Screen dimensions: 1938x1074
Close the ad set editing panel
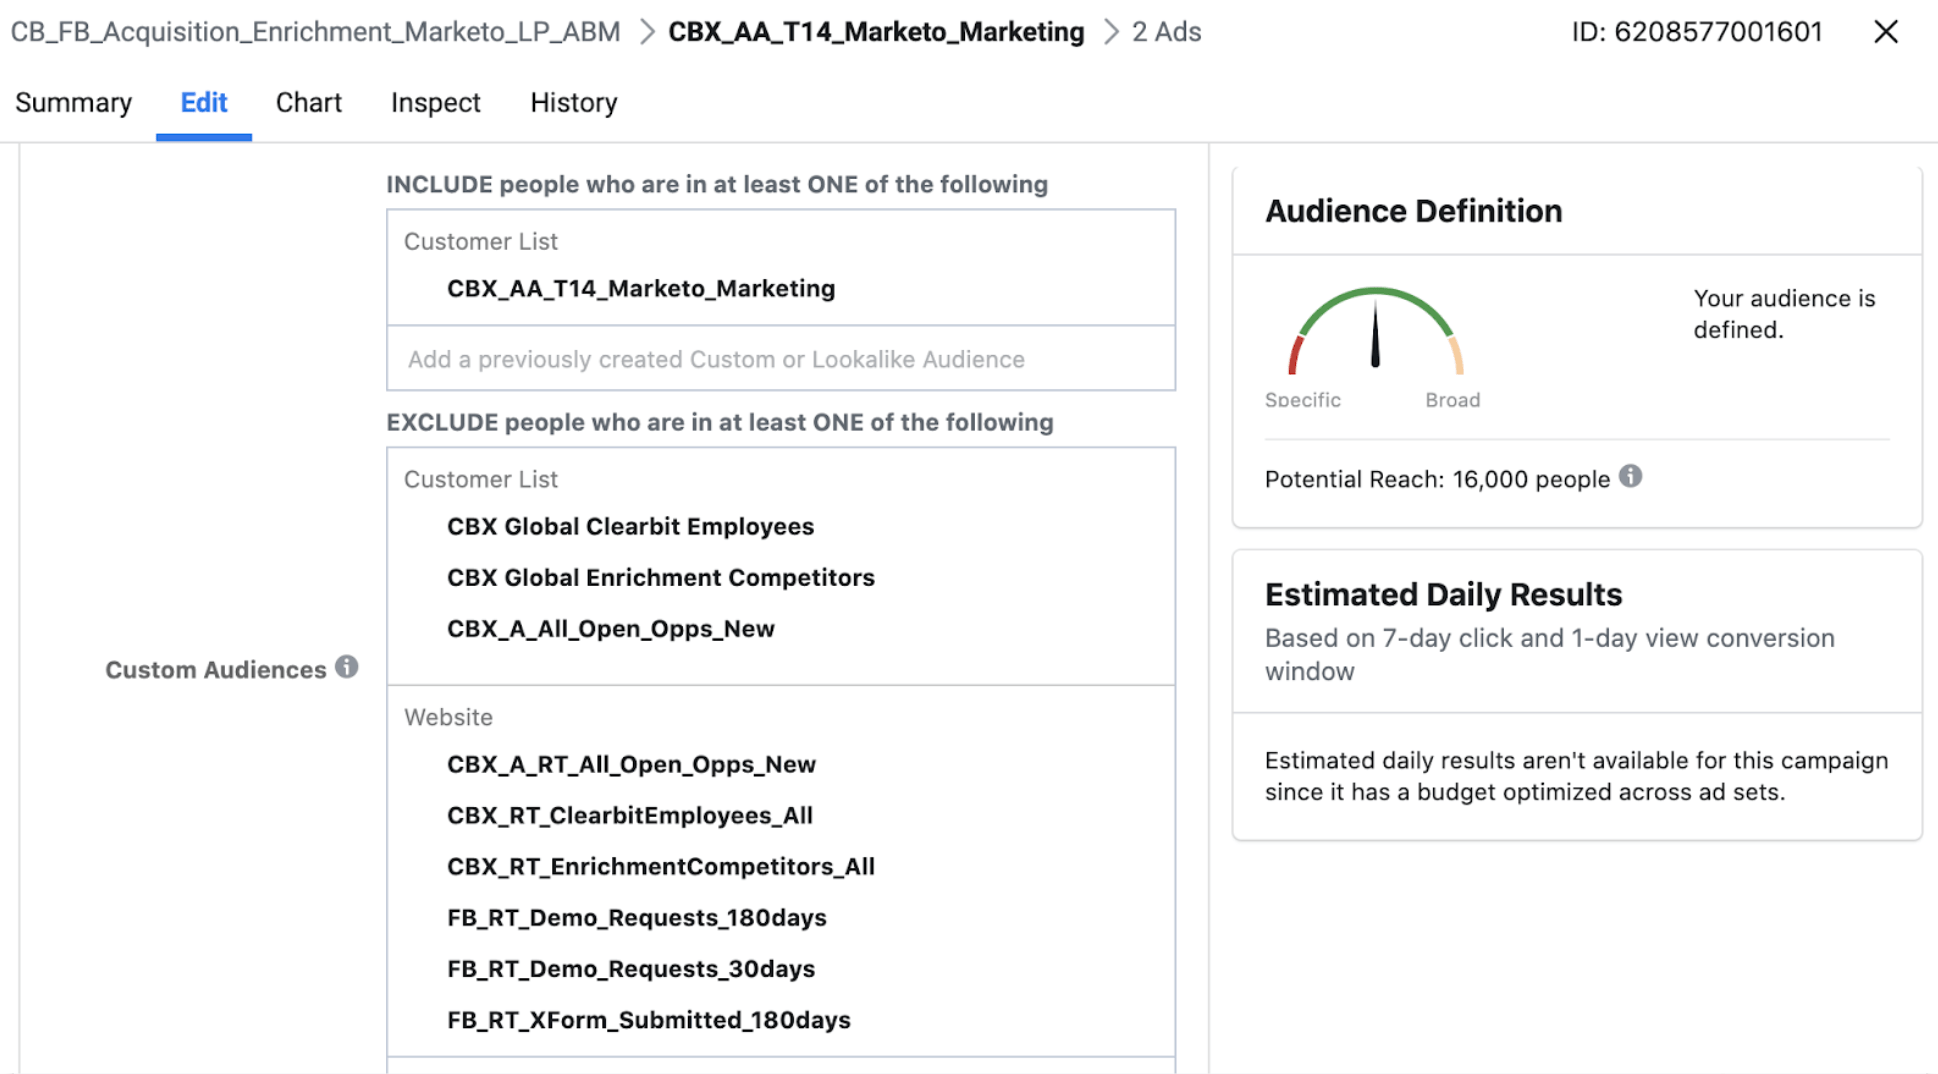[1886, 31]
